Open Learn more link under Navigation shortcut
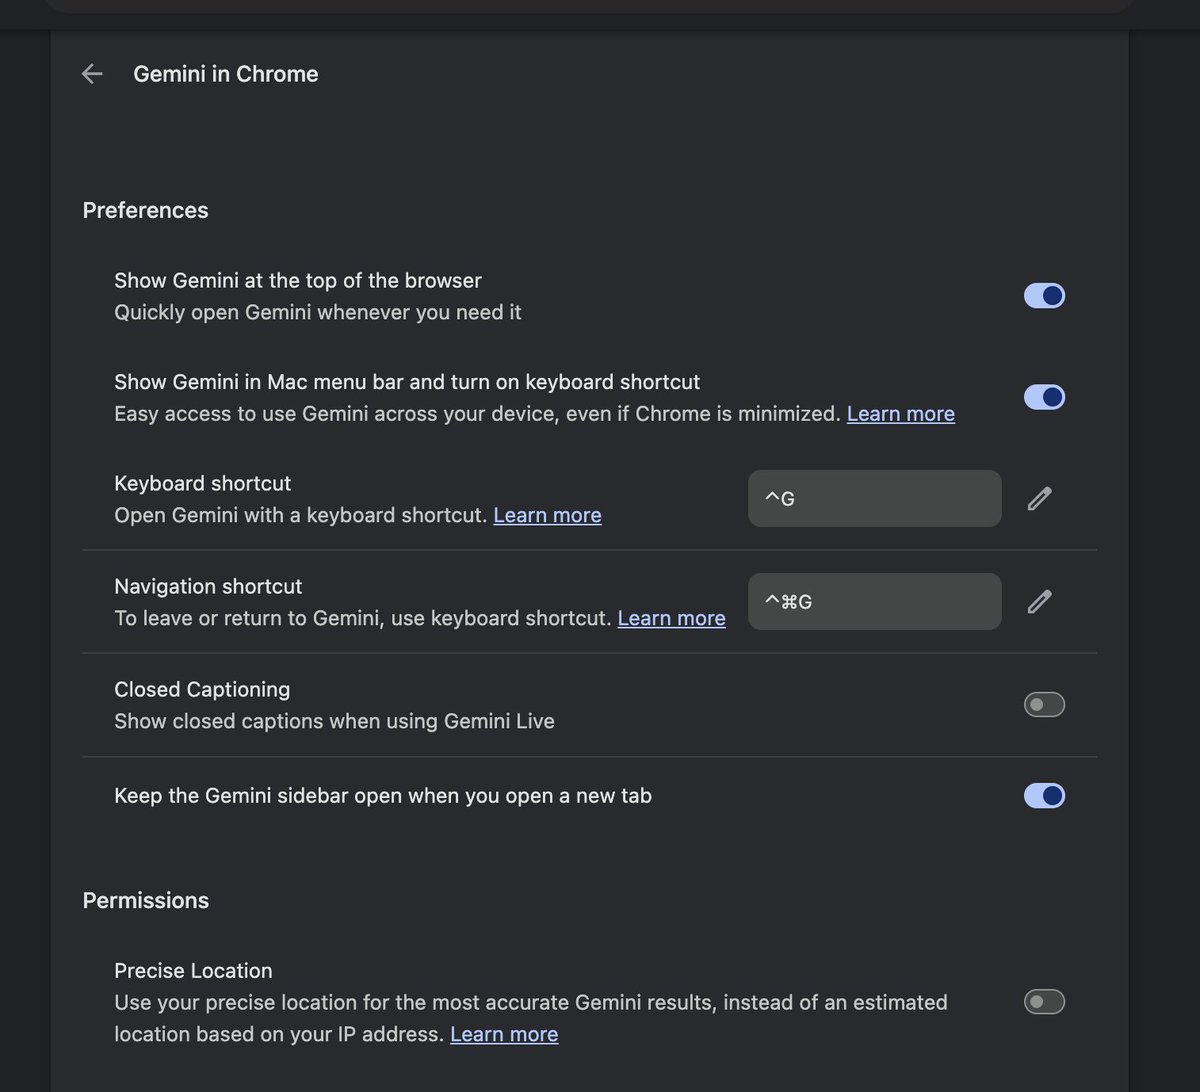The image size is (1200, 1092). pyautogui.click(x=672, y=618)
